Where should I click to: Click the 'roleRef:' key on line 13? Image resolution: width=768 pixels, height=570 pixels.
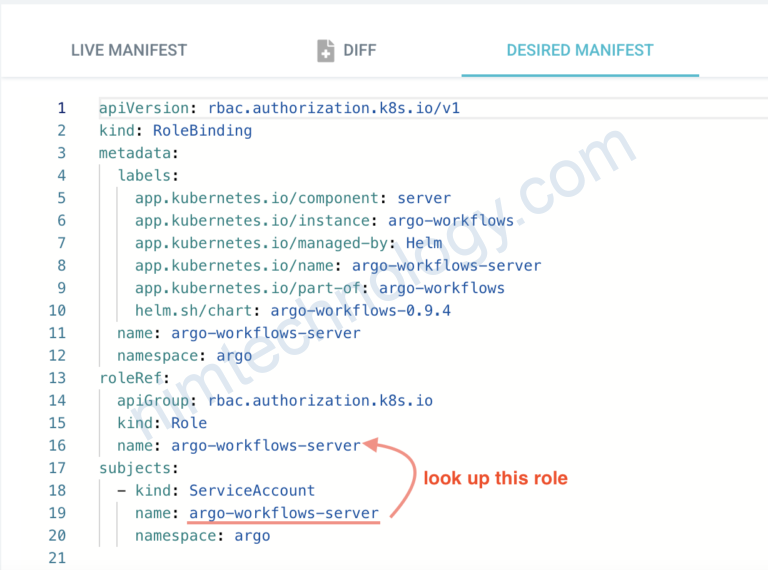[134, 378]
